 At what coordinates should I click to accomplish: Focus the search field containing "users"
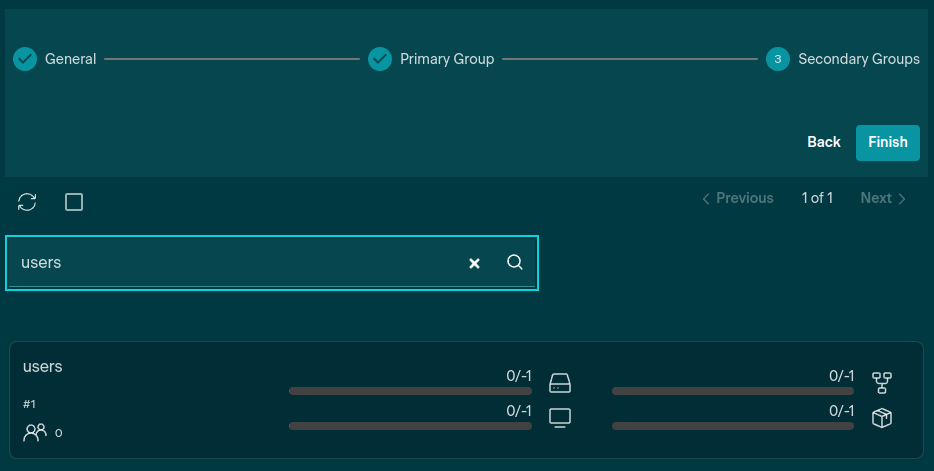[235, 263]
